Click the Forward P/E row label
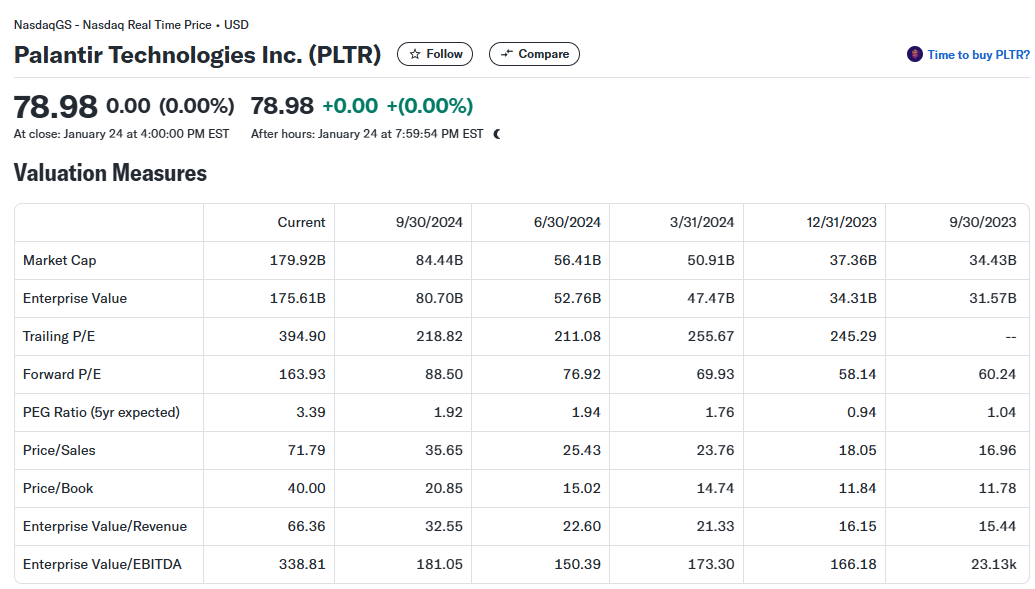1035x589 pixels. coord(62,374)
